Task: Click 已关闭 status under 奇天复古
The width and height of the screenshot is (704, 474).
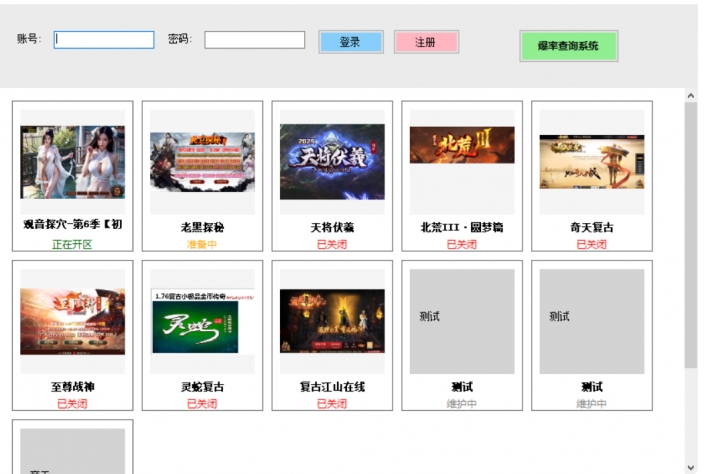Action: pos(591,245)
